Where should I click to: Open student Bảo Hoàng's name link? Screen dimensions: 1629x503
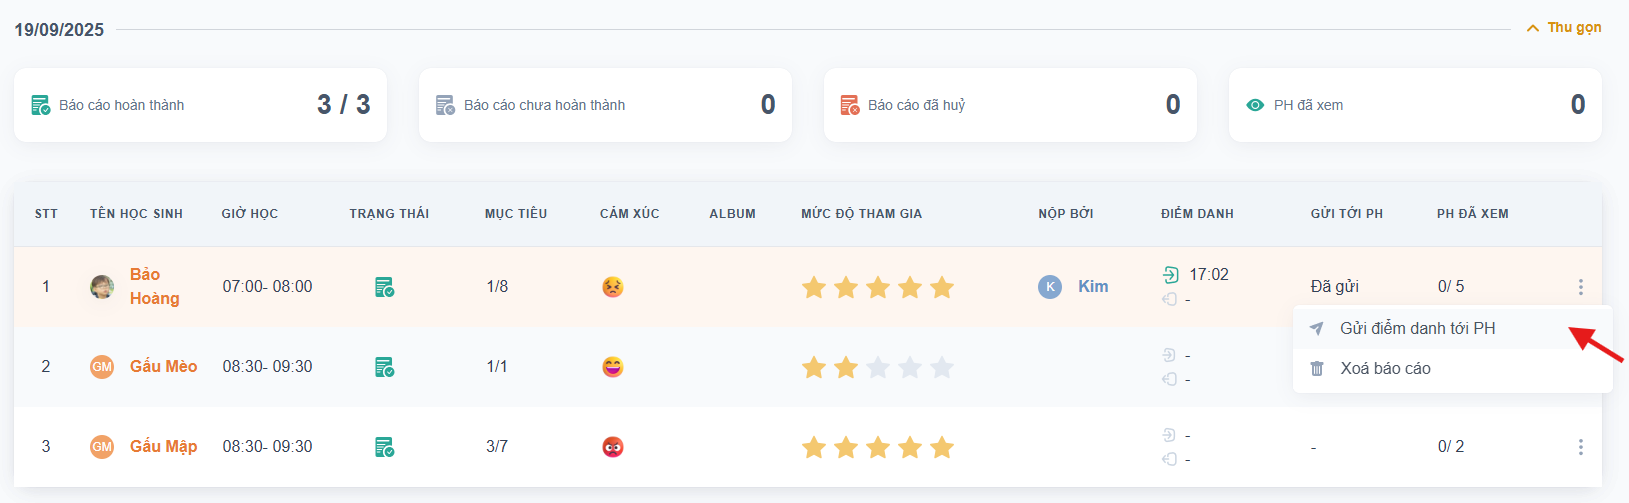click(x=154, y=286)
